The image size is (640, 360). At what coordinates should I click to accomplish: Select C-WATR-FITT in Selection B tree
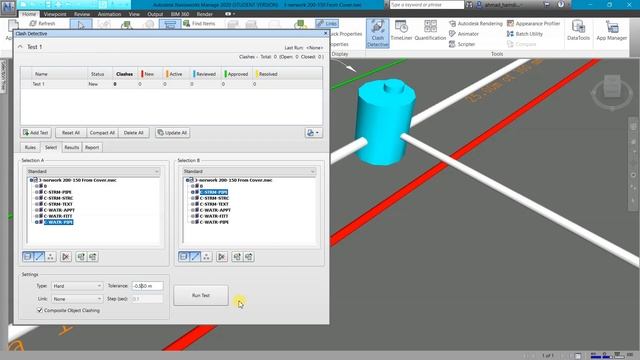214,216
